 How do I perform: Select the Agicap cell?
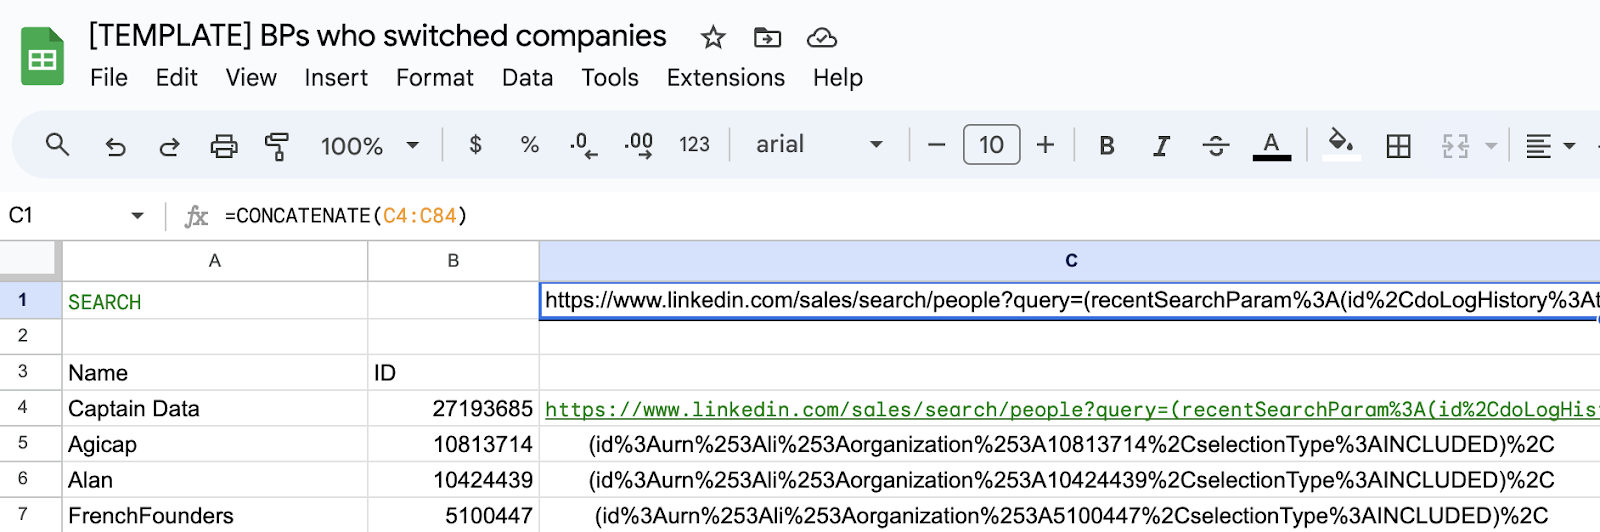point(215,444)
